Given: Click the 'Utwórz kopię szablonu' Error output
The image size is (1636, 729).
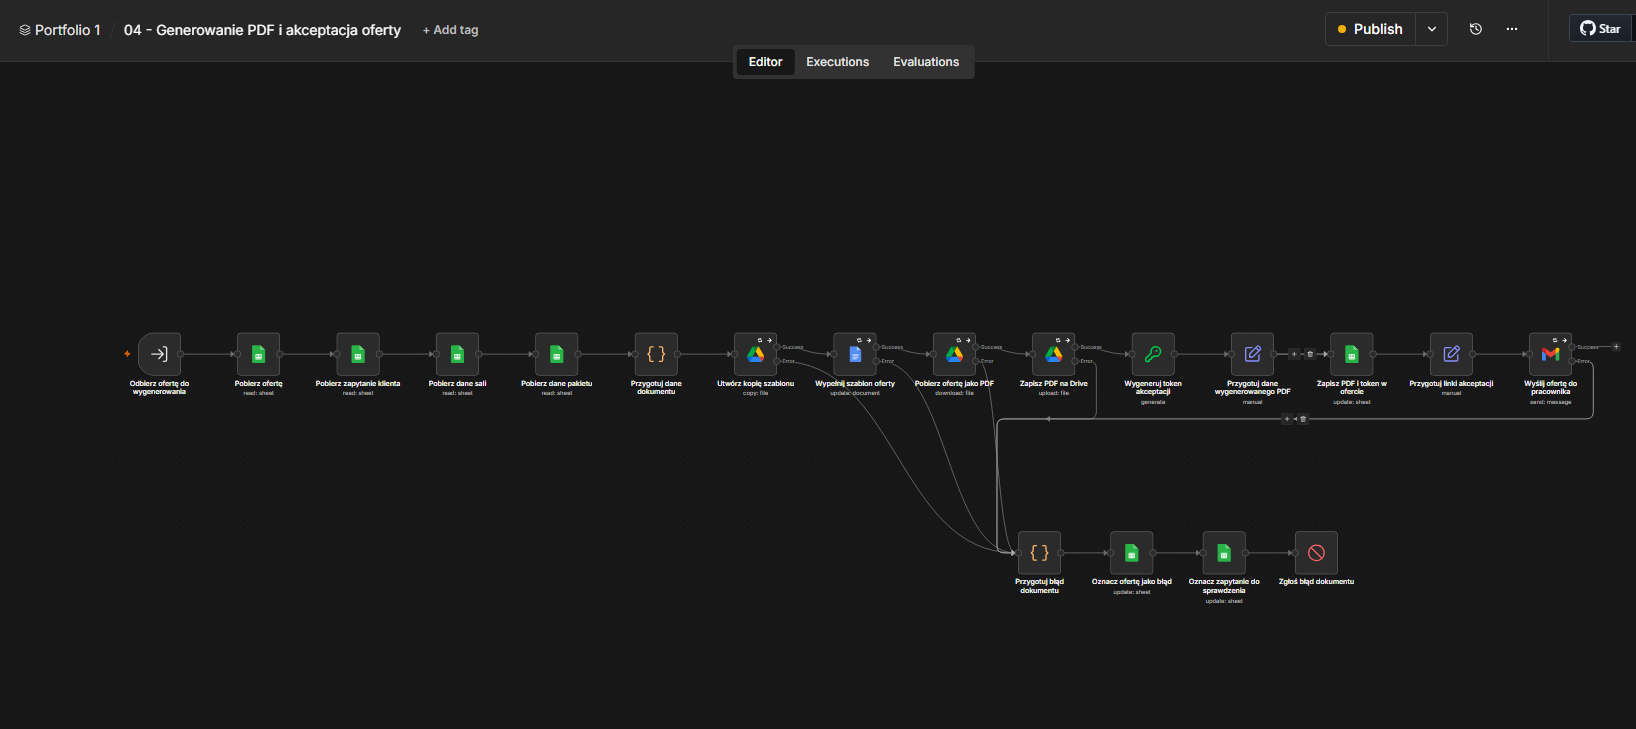Looking at the screenshot, I should coord(778,361).
